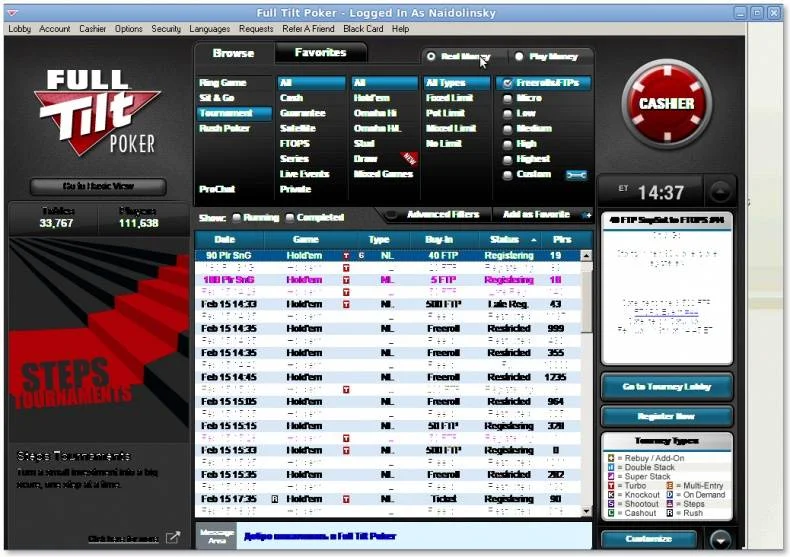This screenshot has width=790, height=557.
Task: Select the Play Money radio button
Action: [519, 56]
